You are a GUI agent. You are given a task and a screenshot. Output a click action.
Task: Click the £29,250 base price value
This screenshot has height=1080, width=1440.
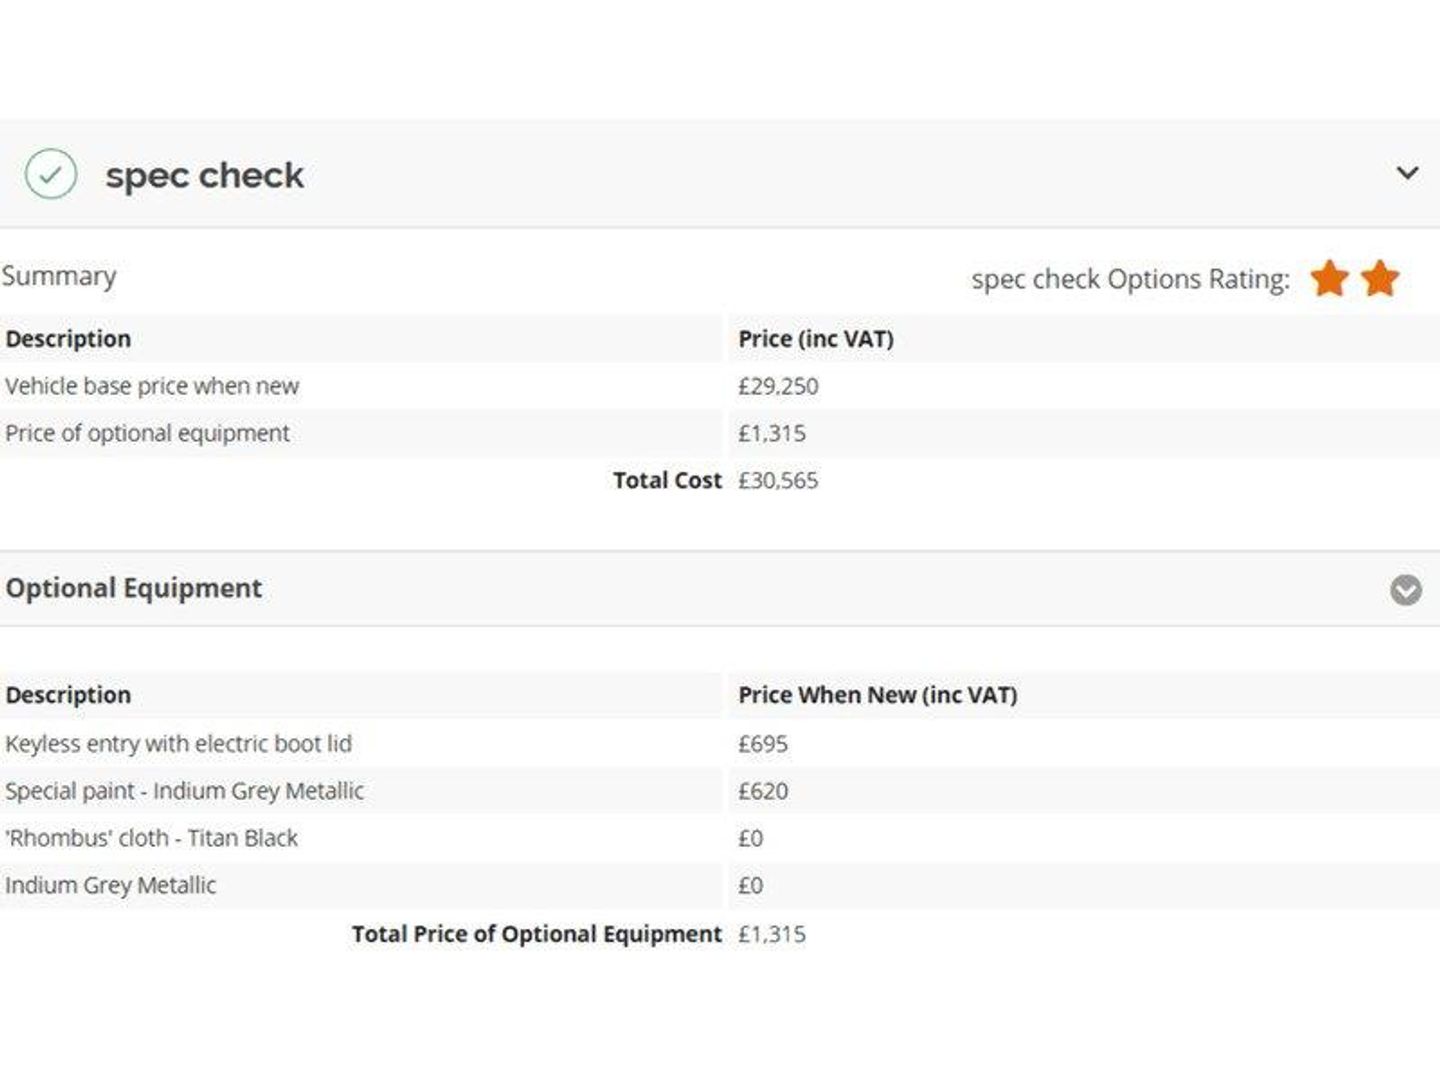[778, 386]
